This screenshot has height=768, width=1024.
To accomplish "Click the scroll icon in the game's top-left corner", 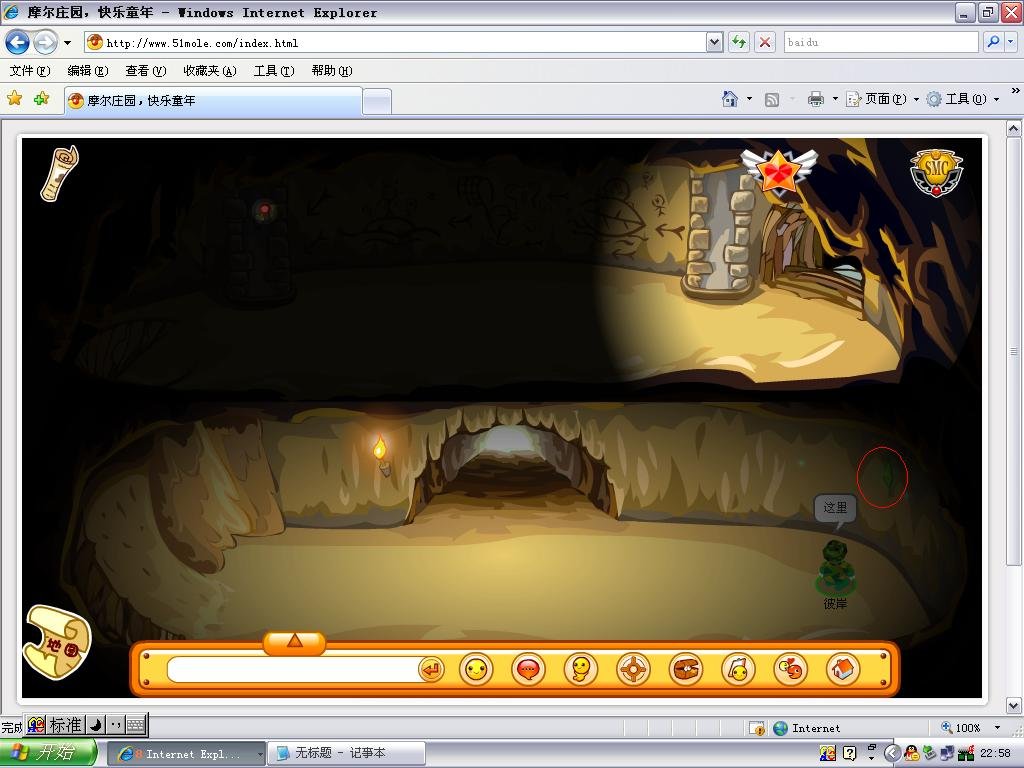I will coord(59,172).
